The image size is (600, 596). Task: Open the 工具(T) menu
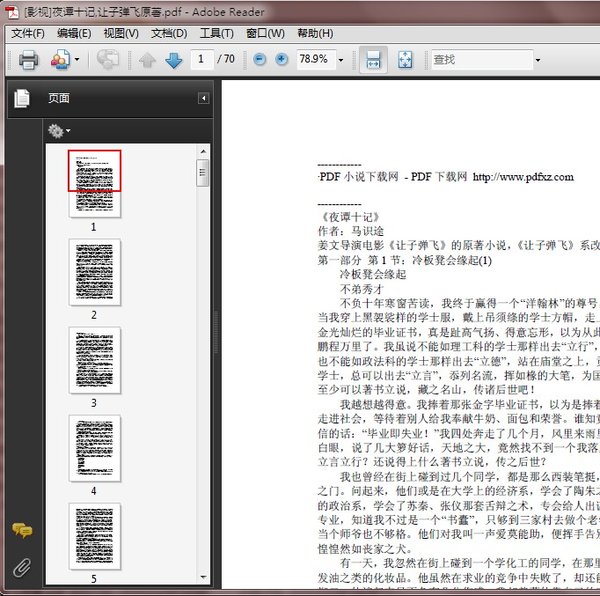coord(216,33)
